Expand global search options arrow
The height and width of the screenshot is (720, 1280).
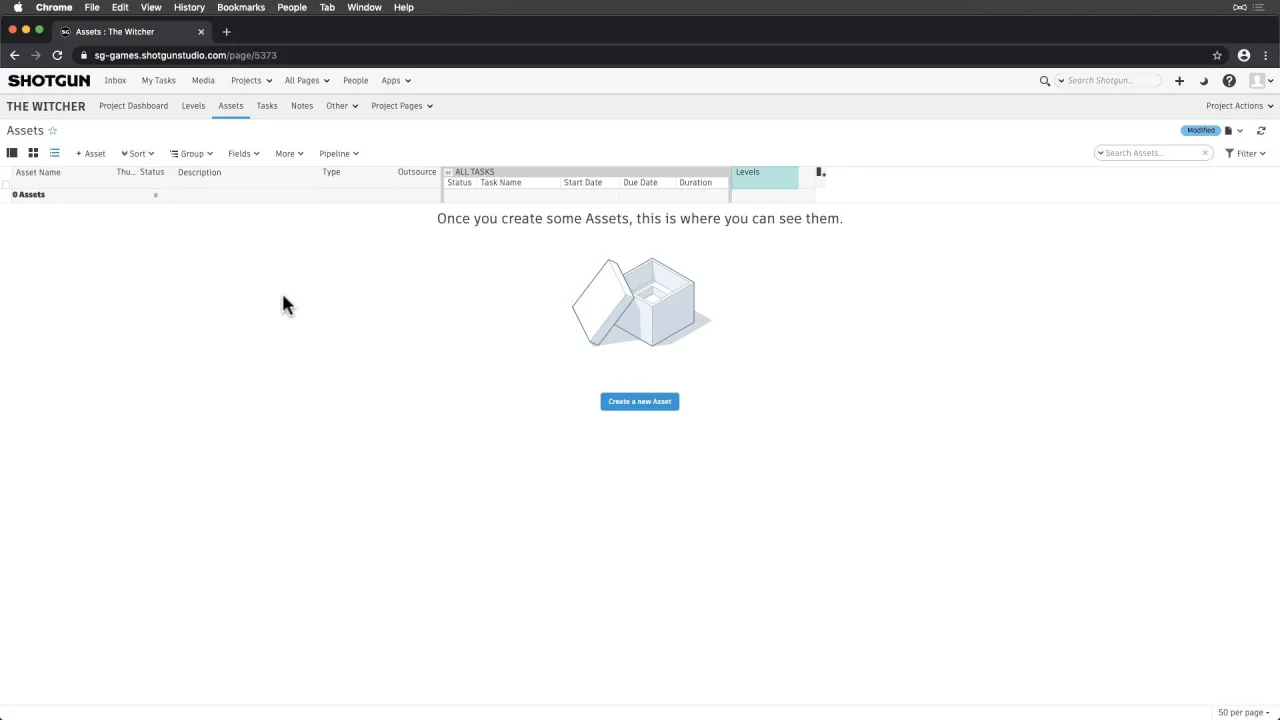click(1061, 81)
